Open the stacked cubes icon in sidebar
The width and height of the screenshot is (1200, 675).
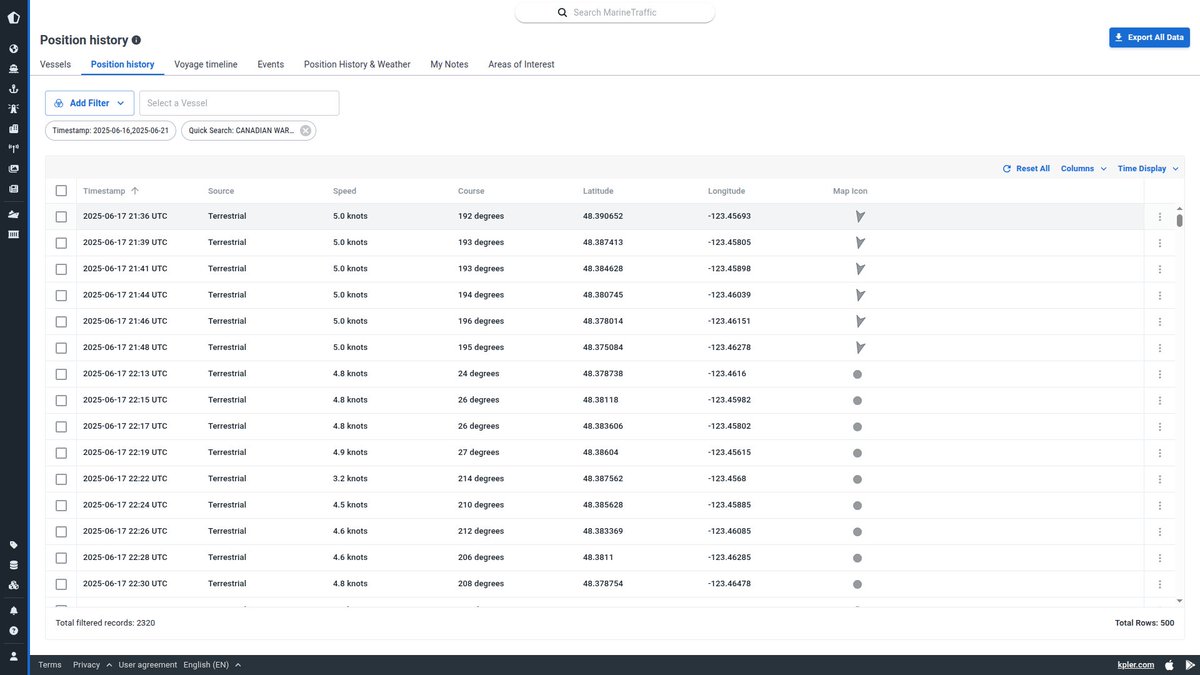point(14,585)
